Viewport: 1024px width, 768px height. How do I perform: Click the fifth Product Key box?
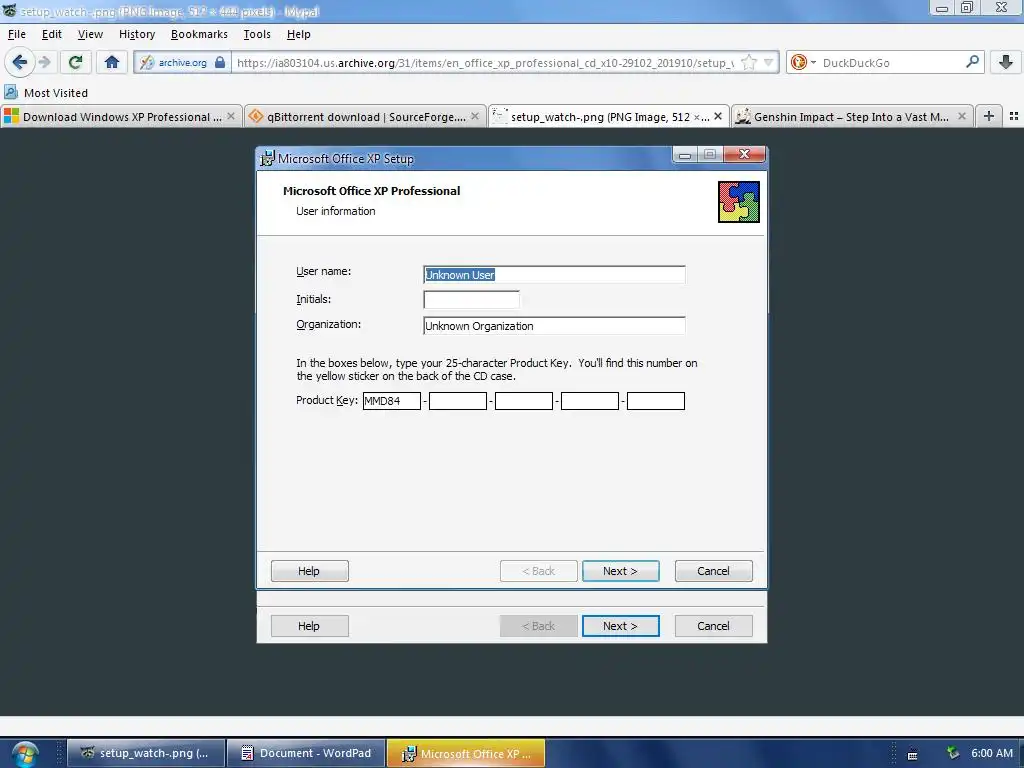(655, 400)
